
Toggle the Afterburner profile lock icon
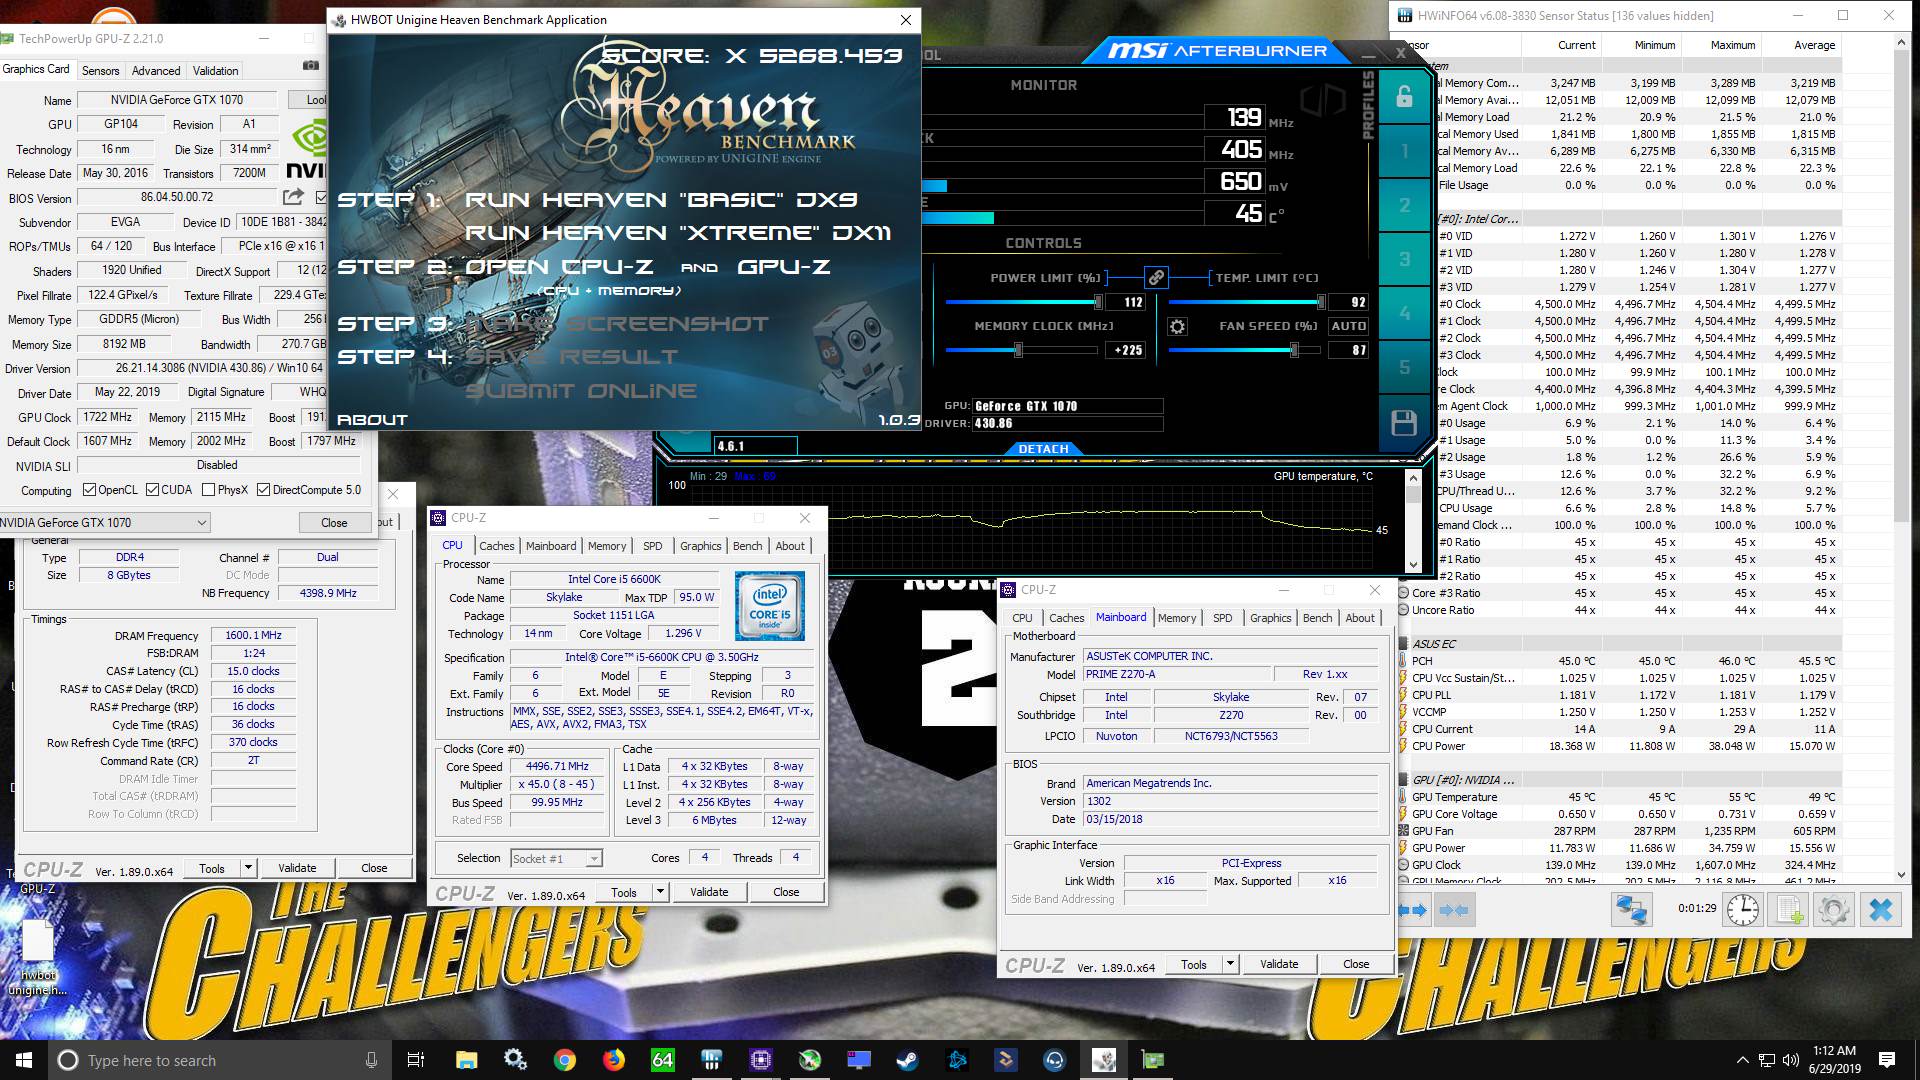[1404, 97]
